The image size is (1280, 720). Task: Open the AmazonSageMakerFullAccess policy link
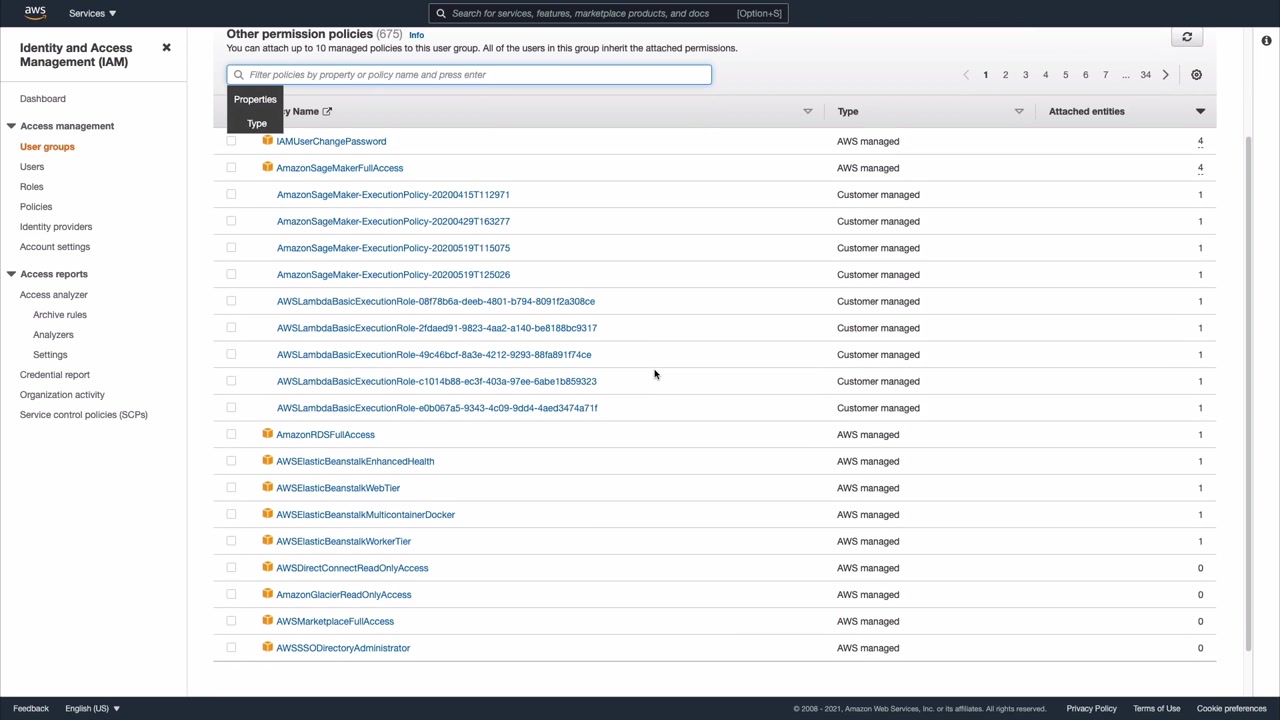tap(340, 168)
